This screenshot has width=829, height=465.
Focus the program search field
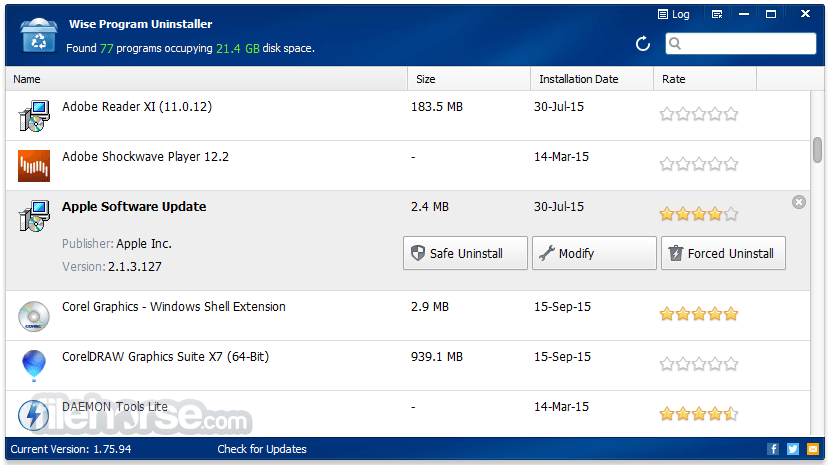point(740,43)
